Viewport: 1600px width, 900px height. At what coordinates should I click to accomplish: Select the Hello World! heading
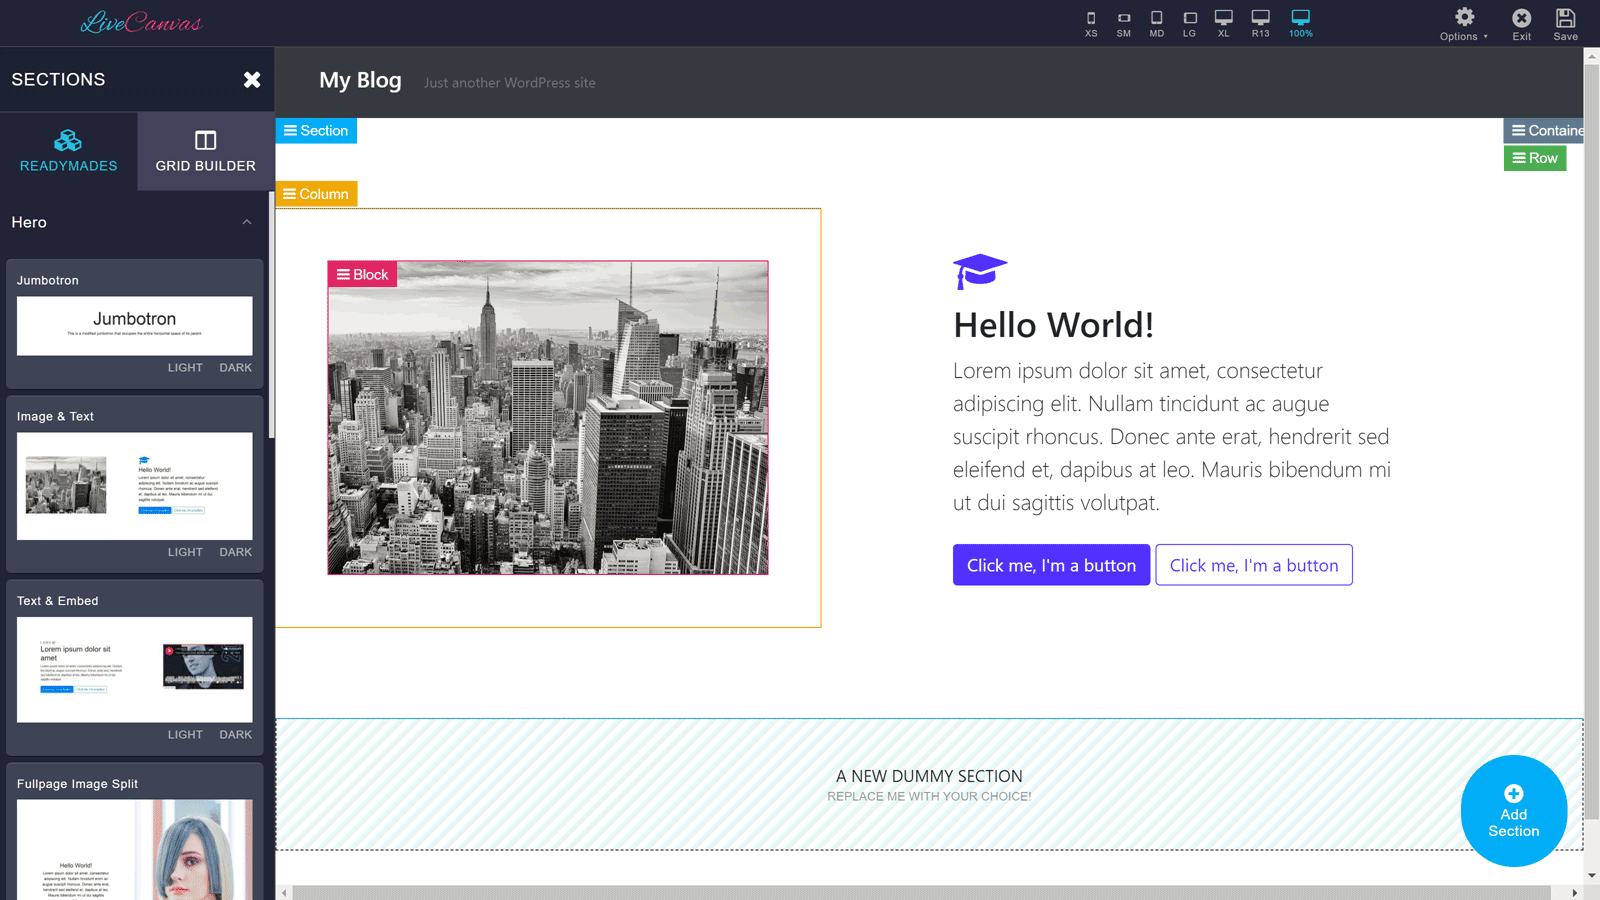click(x=1053, y=325)
